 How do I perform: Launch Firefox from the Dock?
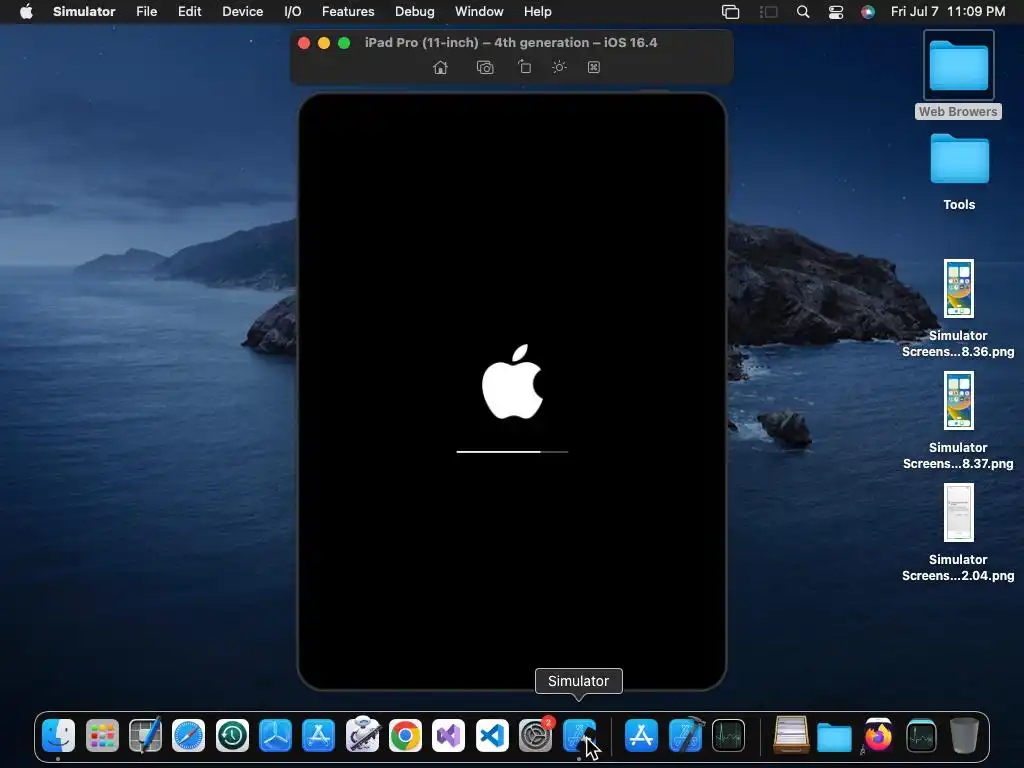click(x=878, y=736)
